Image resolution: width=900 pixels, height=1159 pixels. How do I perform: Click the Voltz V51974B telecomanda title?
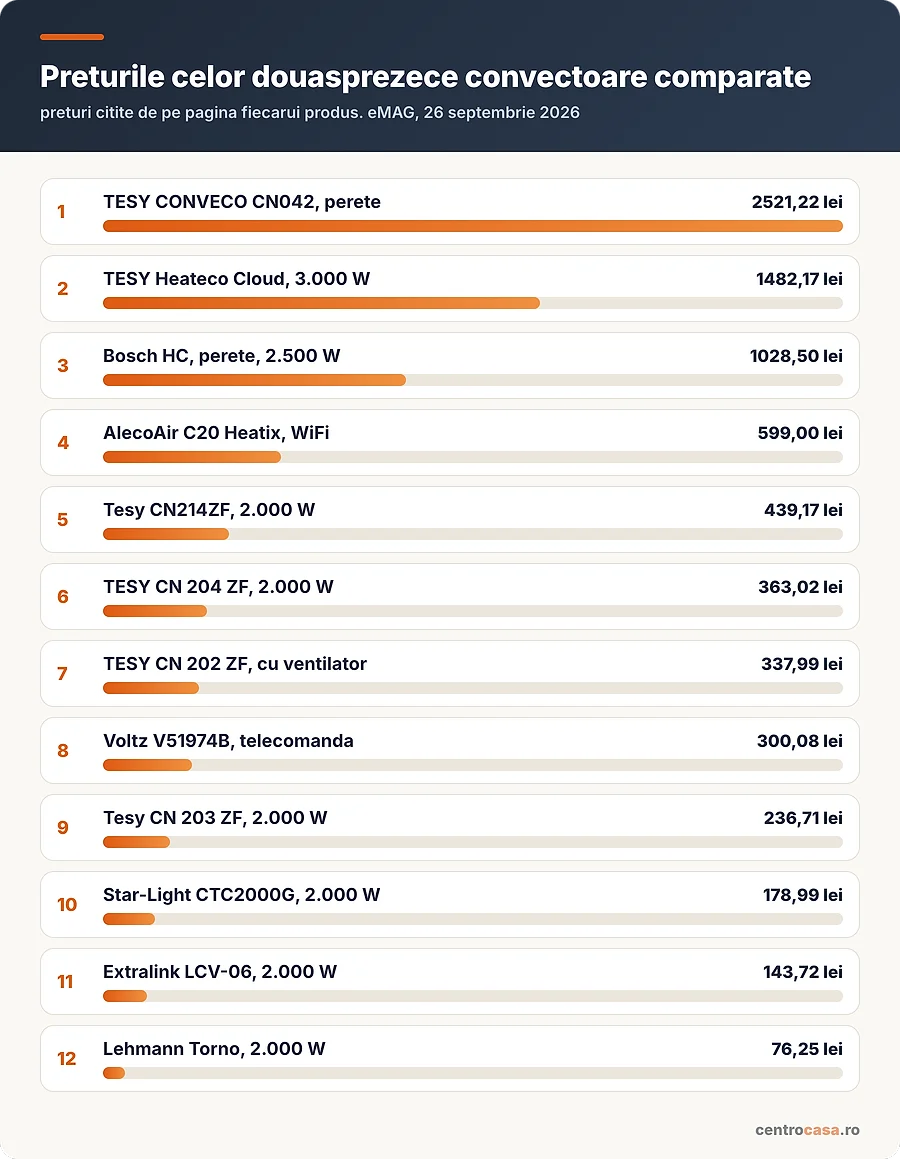[228, 741]
